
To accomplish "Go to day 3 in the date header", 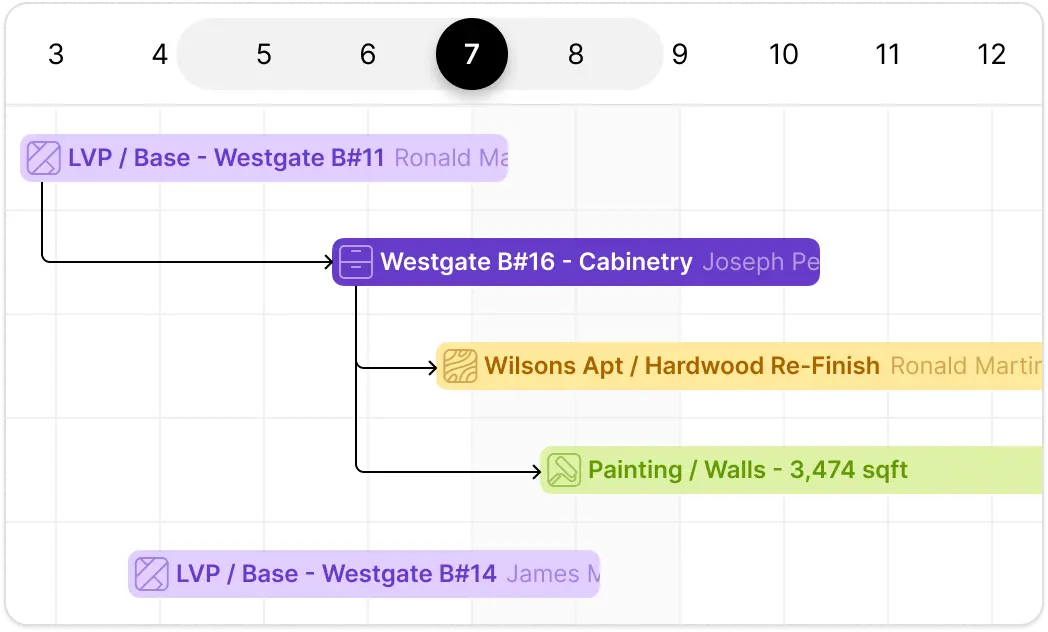I will pos(56,54).
